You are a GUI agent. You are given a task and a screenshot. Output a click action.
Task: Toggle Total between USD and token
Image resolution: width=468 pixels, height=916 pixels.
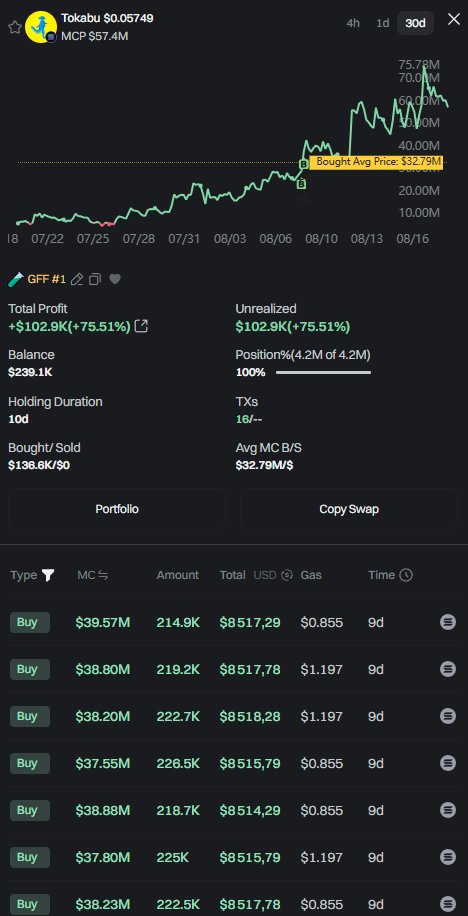(x=286, y=575)
